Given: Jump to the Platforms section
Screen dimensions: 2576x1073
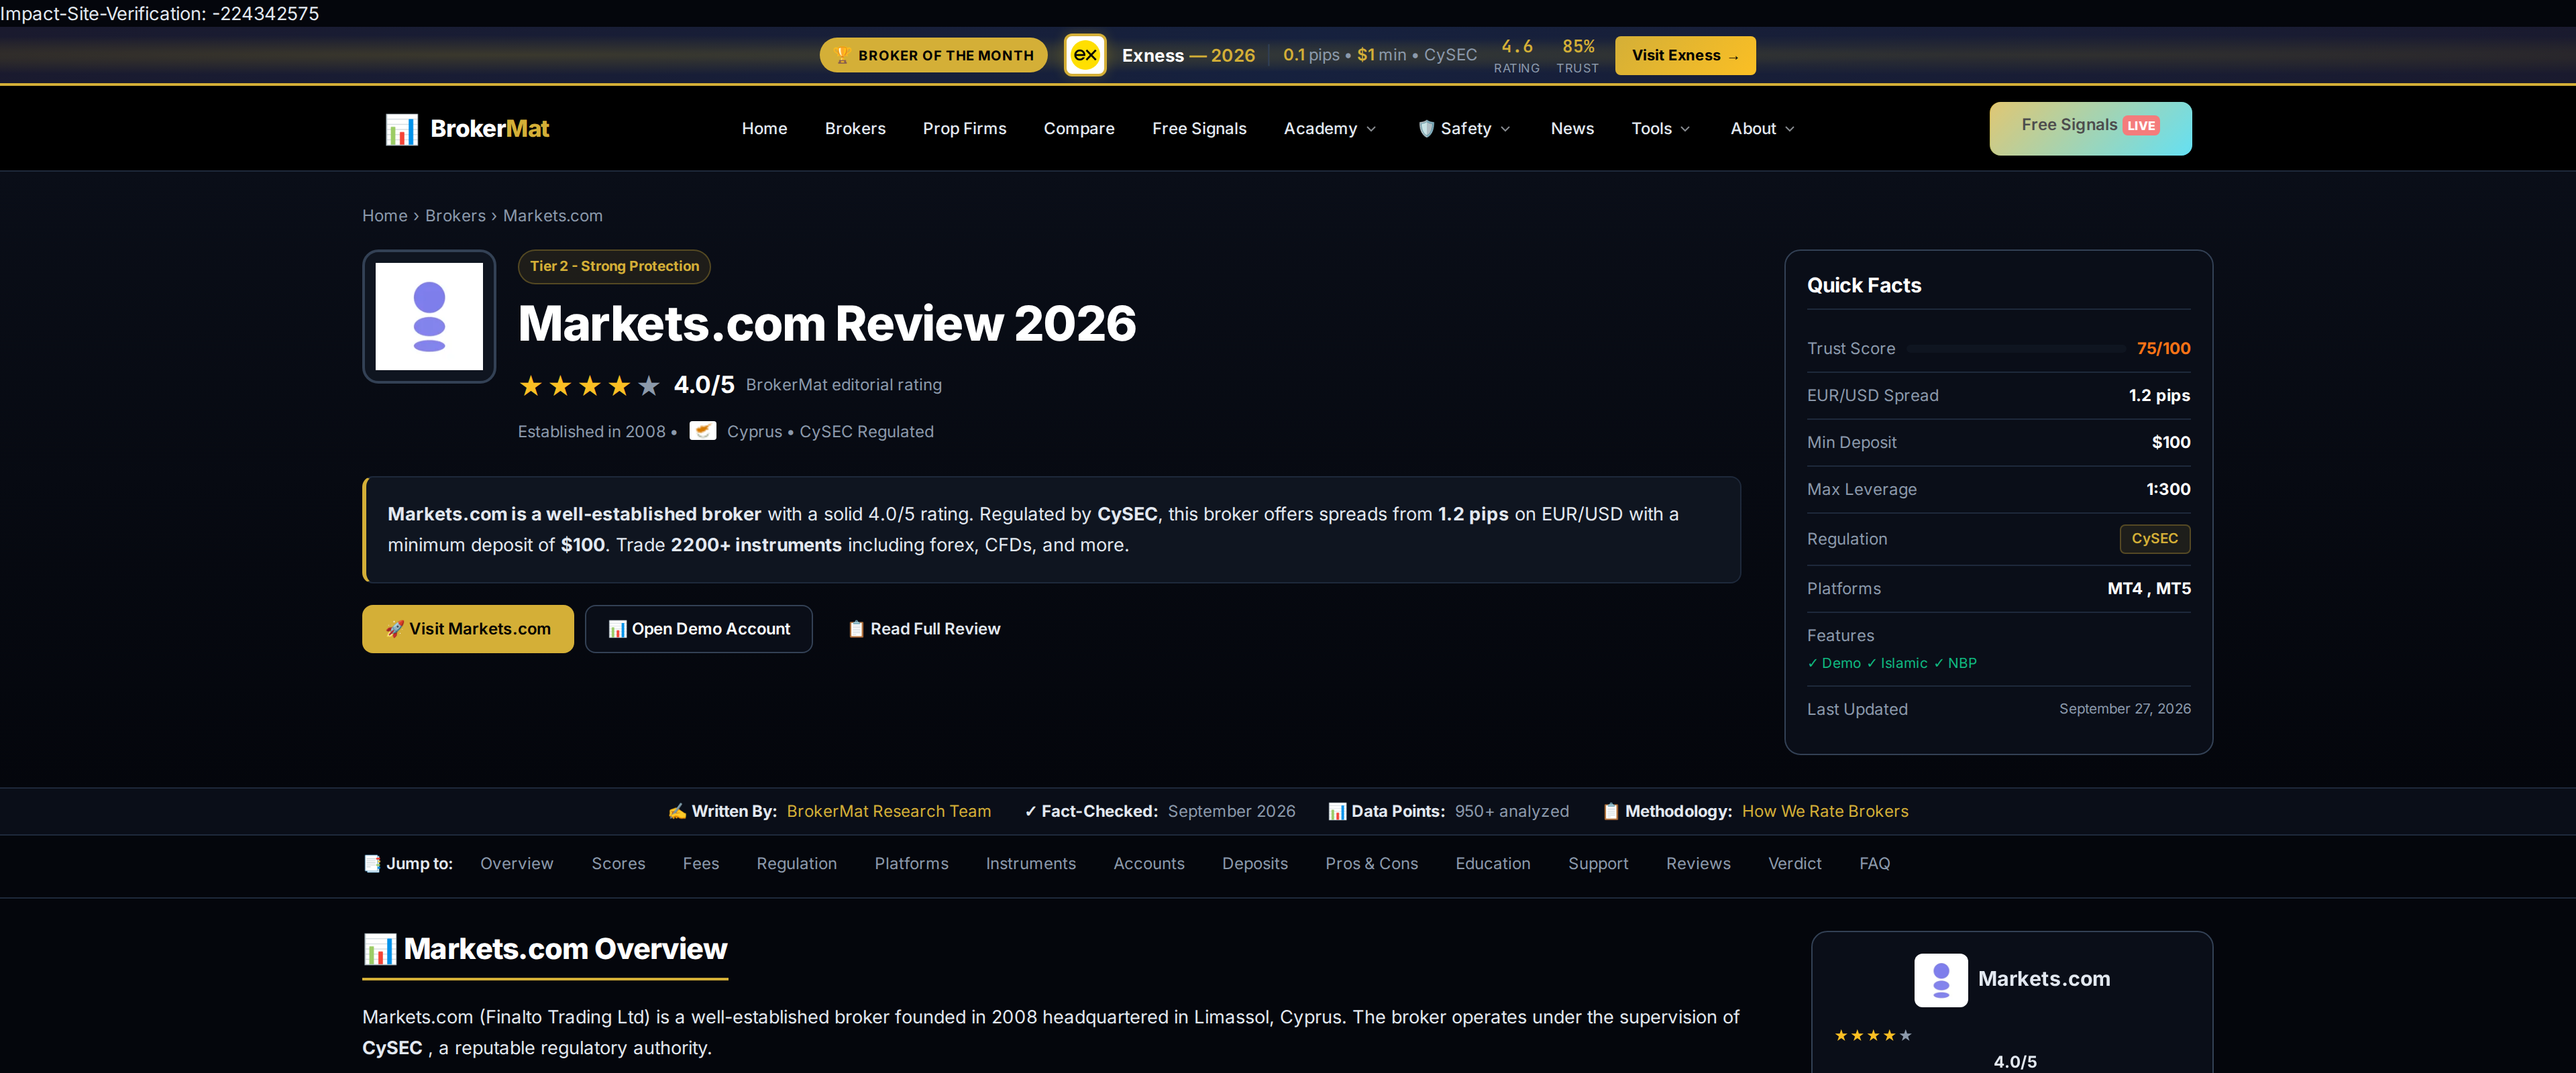Looking at the screenshot, I should pos(911,863).
